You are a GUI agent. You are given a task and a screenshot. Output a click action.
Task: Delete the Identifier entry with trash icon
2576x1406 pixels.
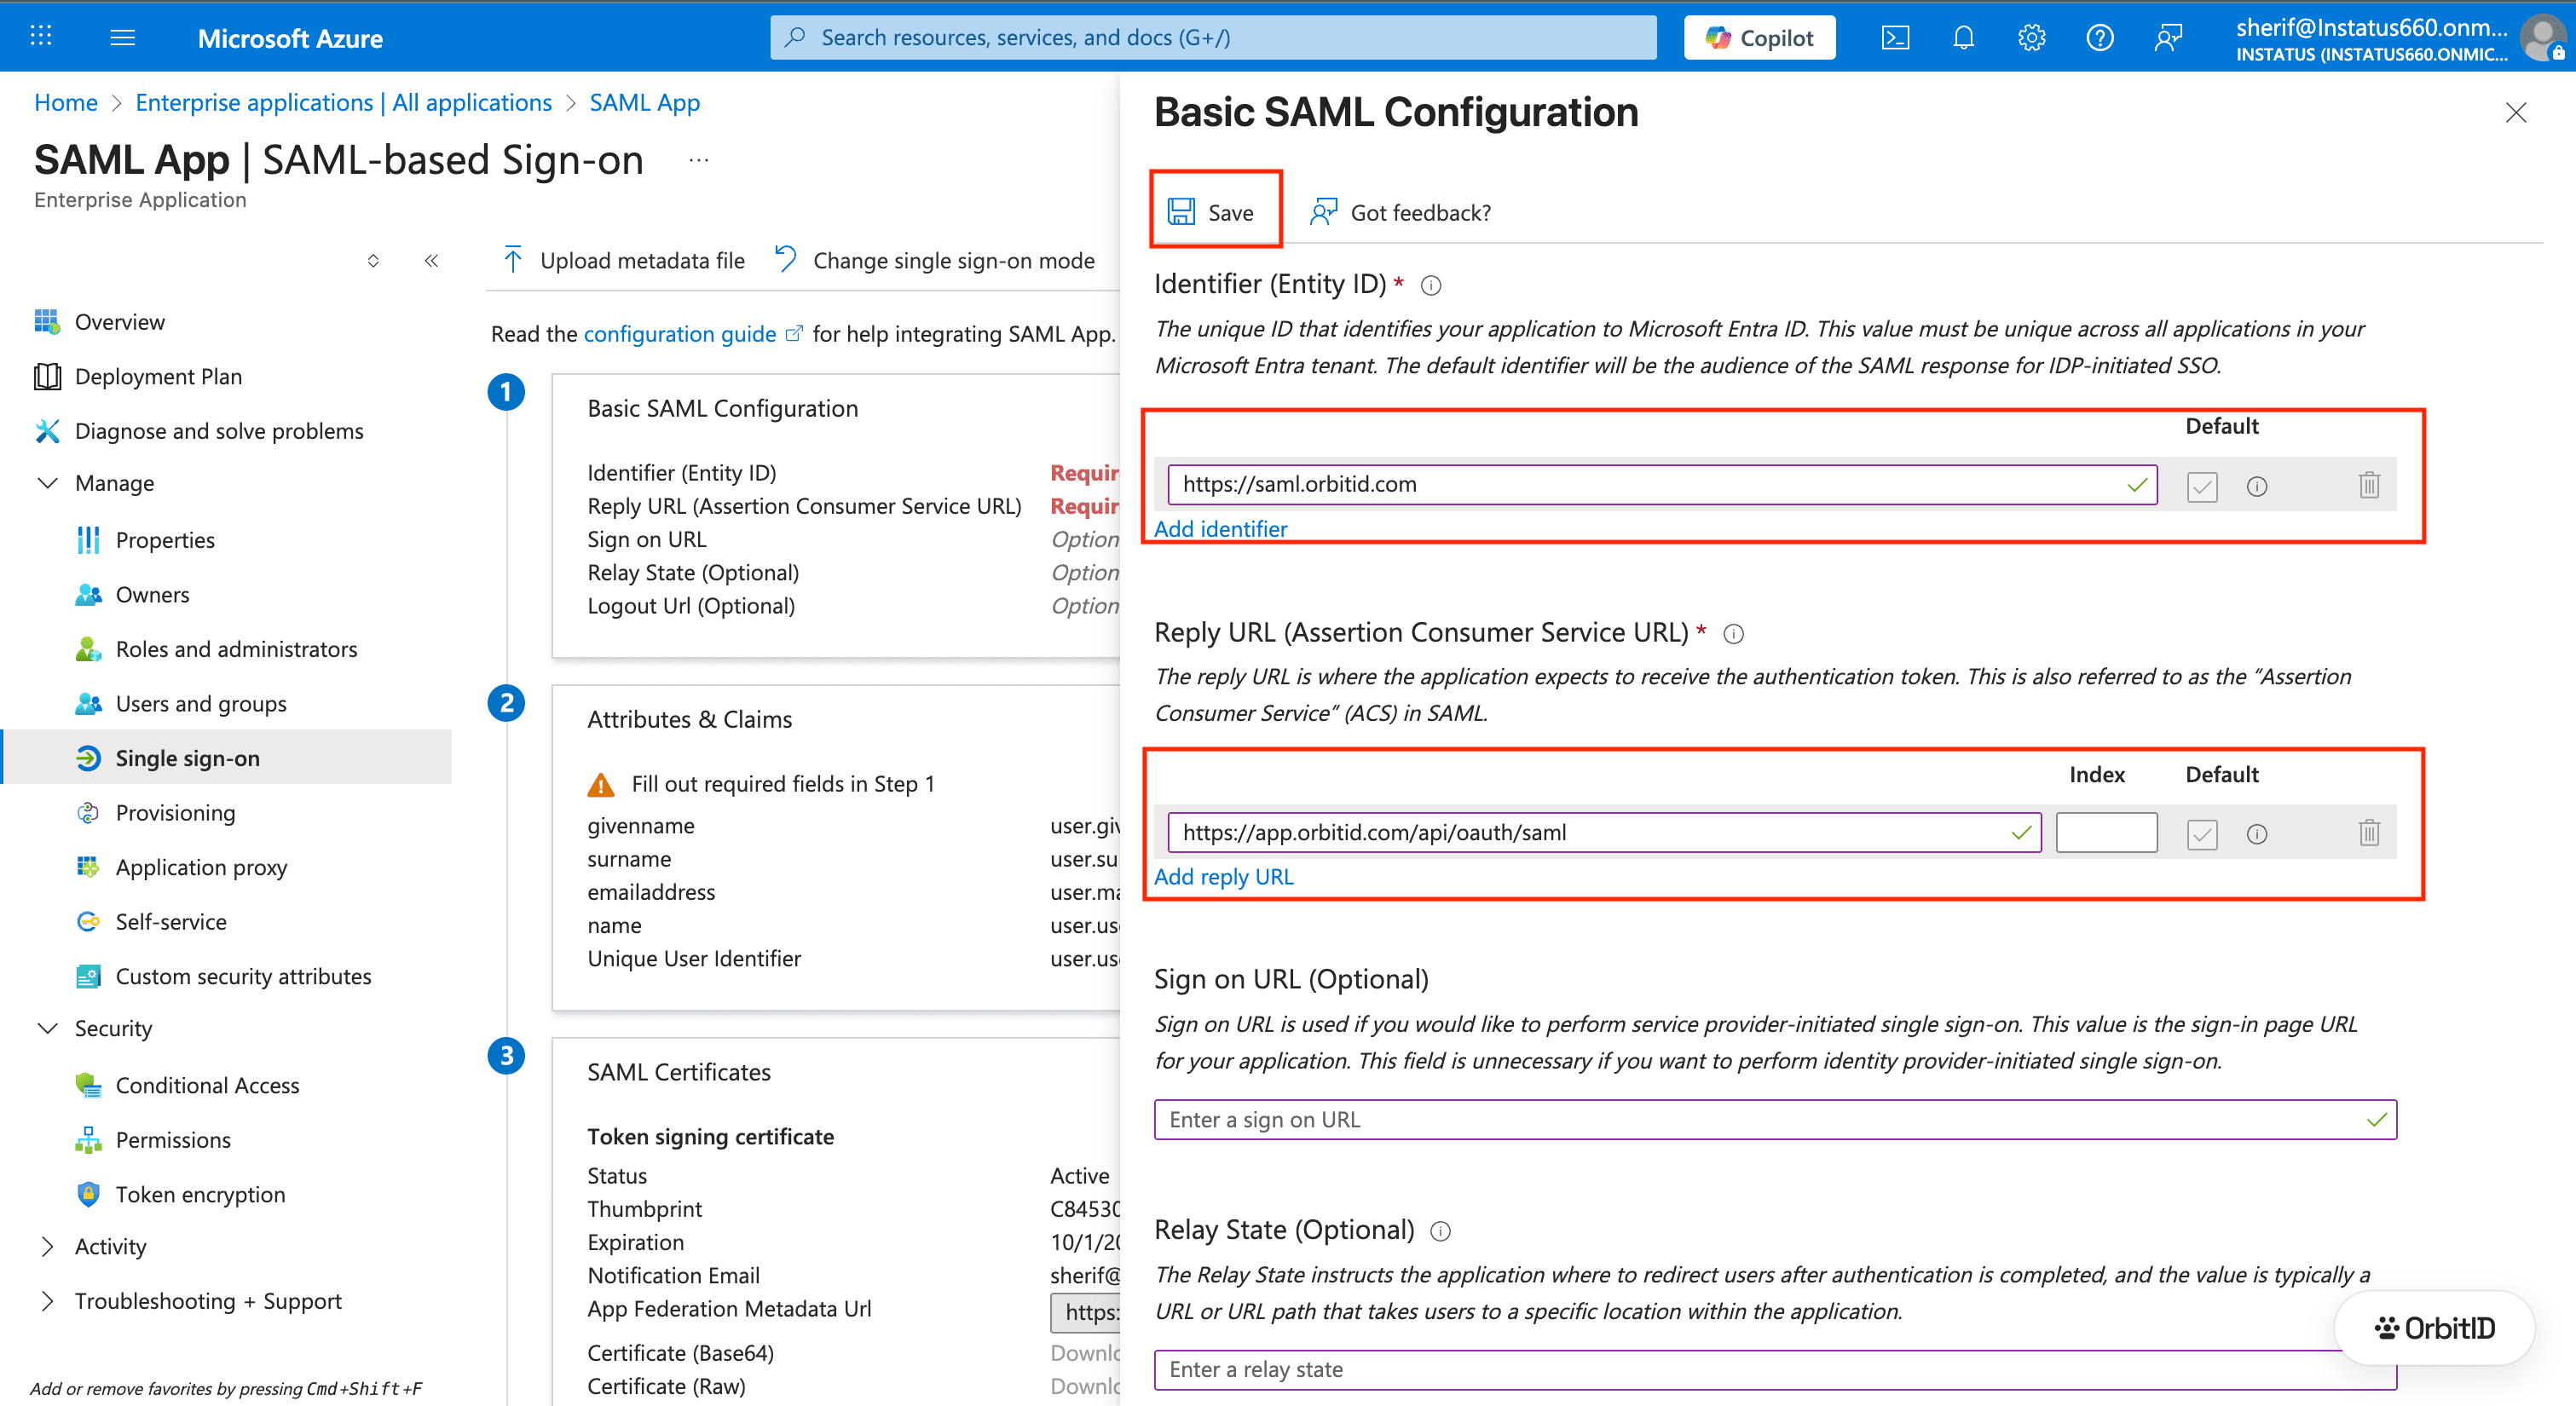tap(2369, 485)
